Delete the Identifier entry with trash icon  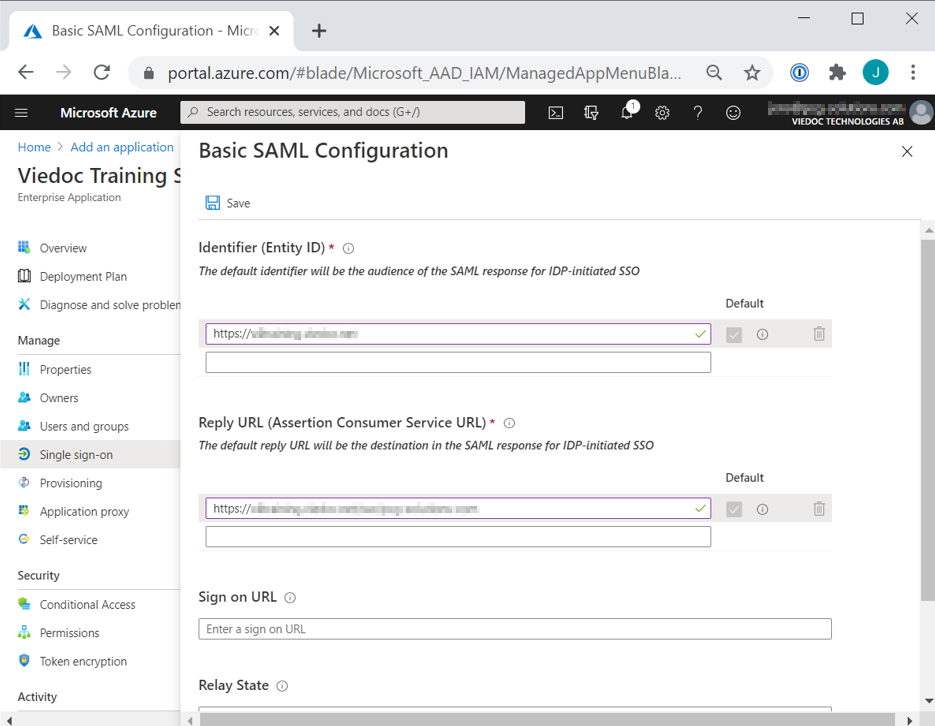[819, 334]
